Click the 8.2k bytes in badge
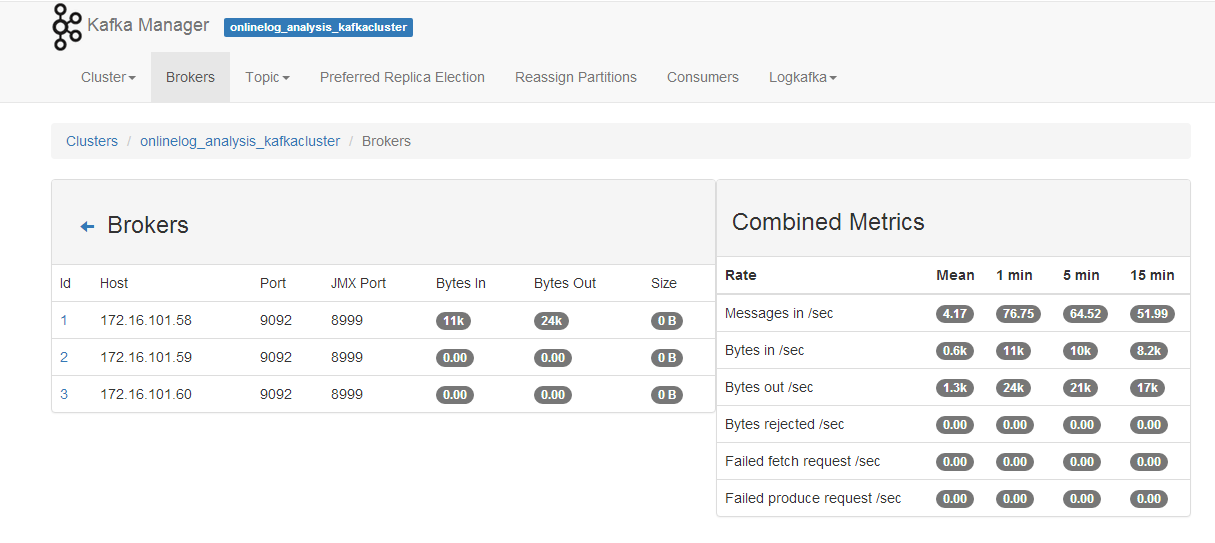This screenshot has height=543, width=1215. pos(1149,351)
